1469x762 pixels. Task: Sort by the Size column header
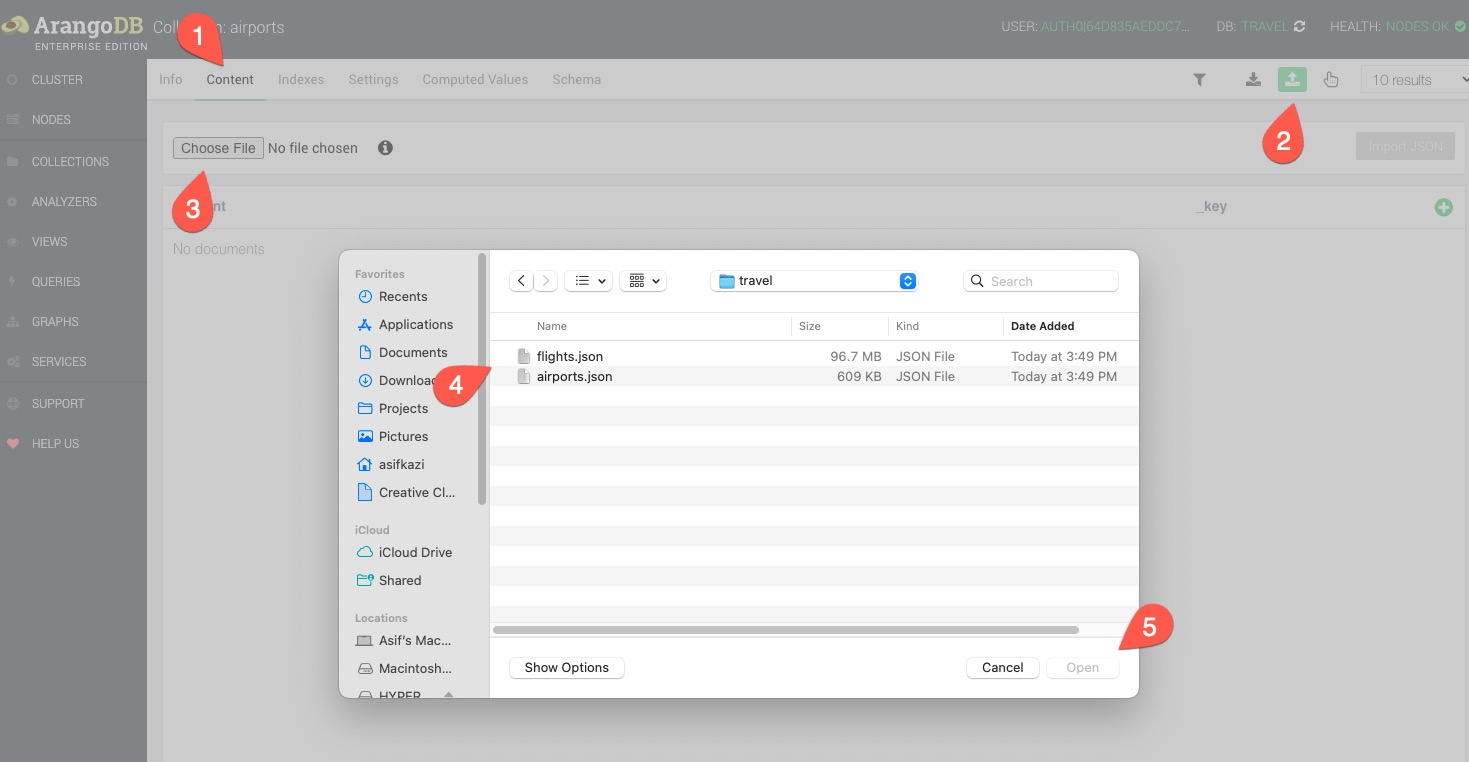810,326
